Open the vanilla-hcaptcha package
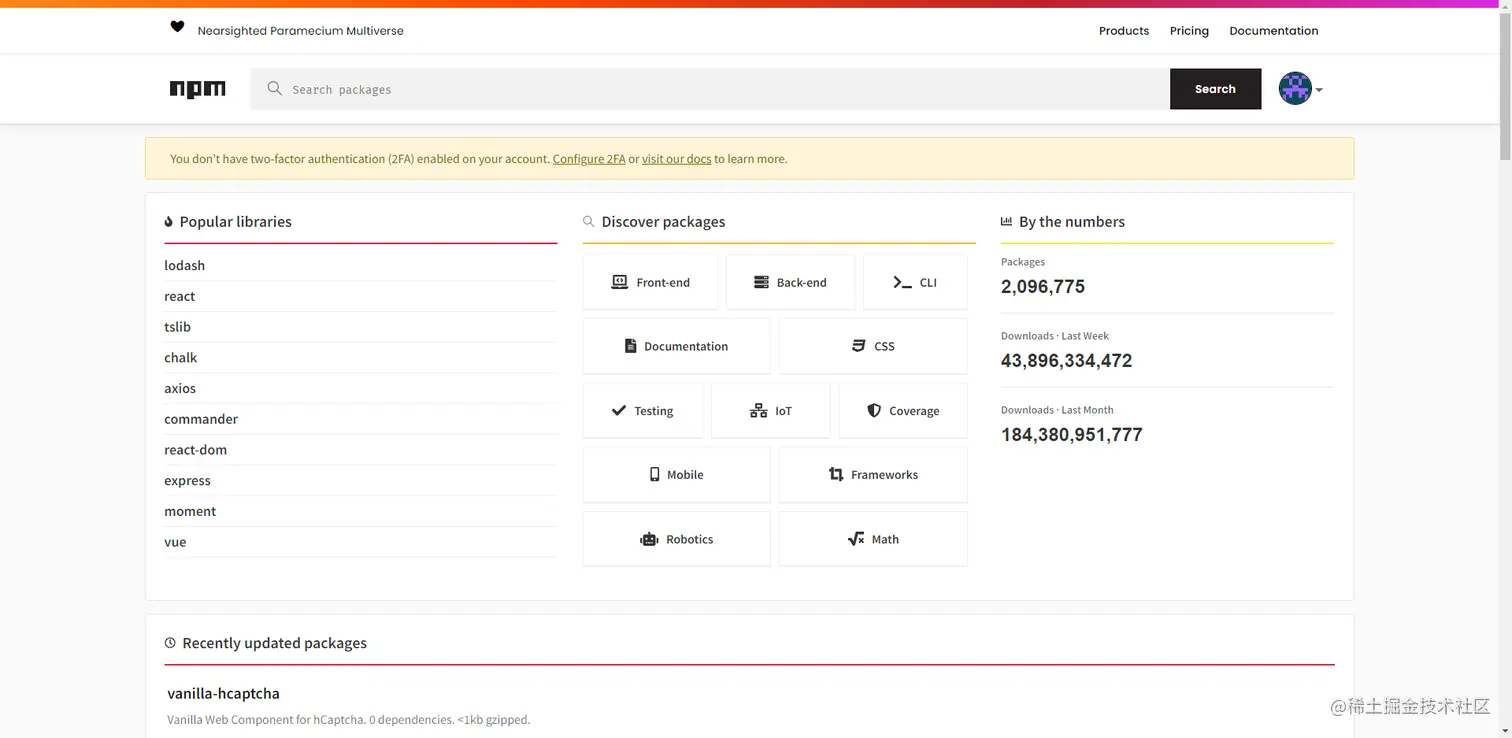 [223, 693]
